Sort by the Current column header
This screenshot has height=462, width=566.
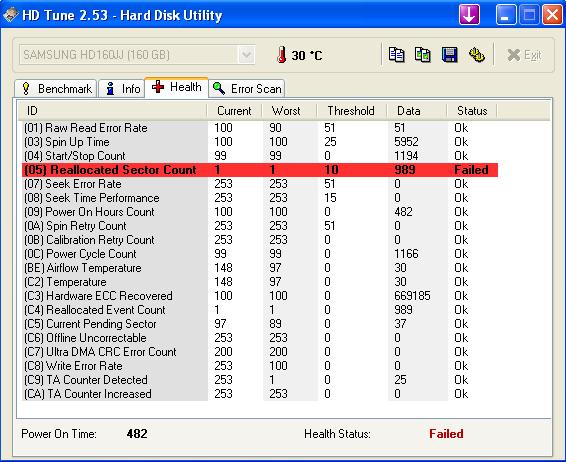234,111
